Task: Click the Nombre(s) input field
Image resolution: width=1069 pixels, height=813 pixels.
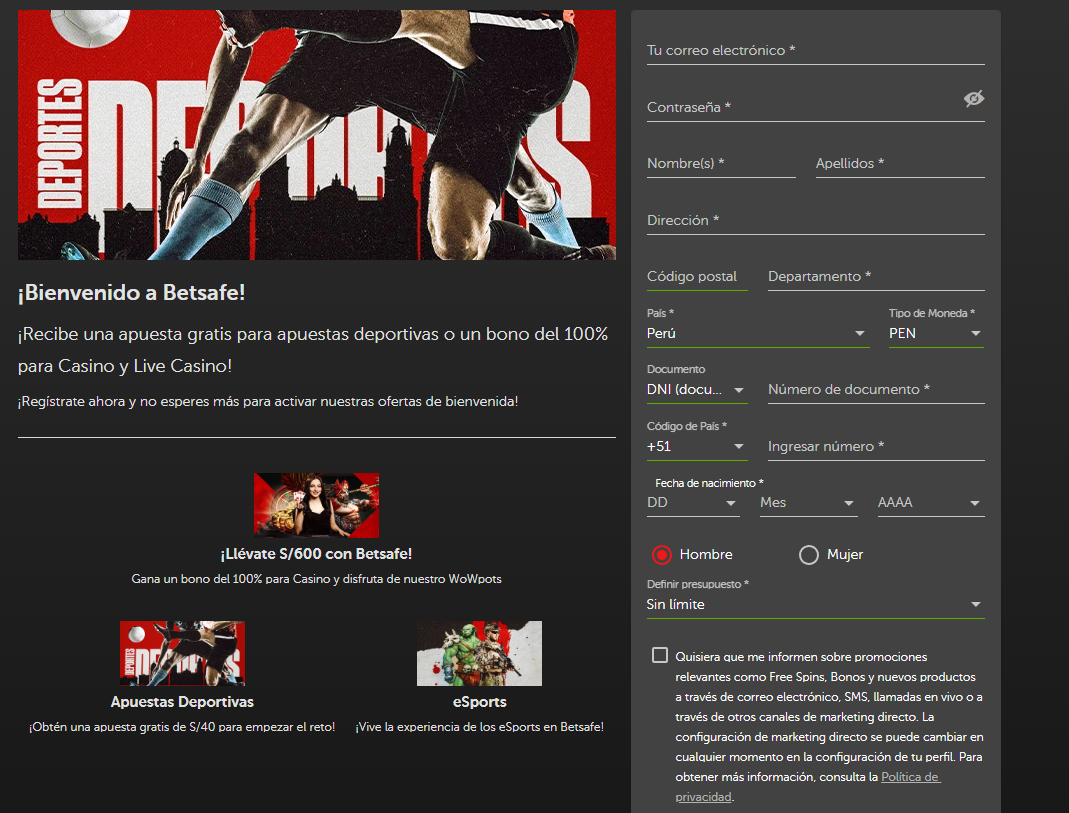Action: [720, 163]
